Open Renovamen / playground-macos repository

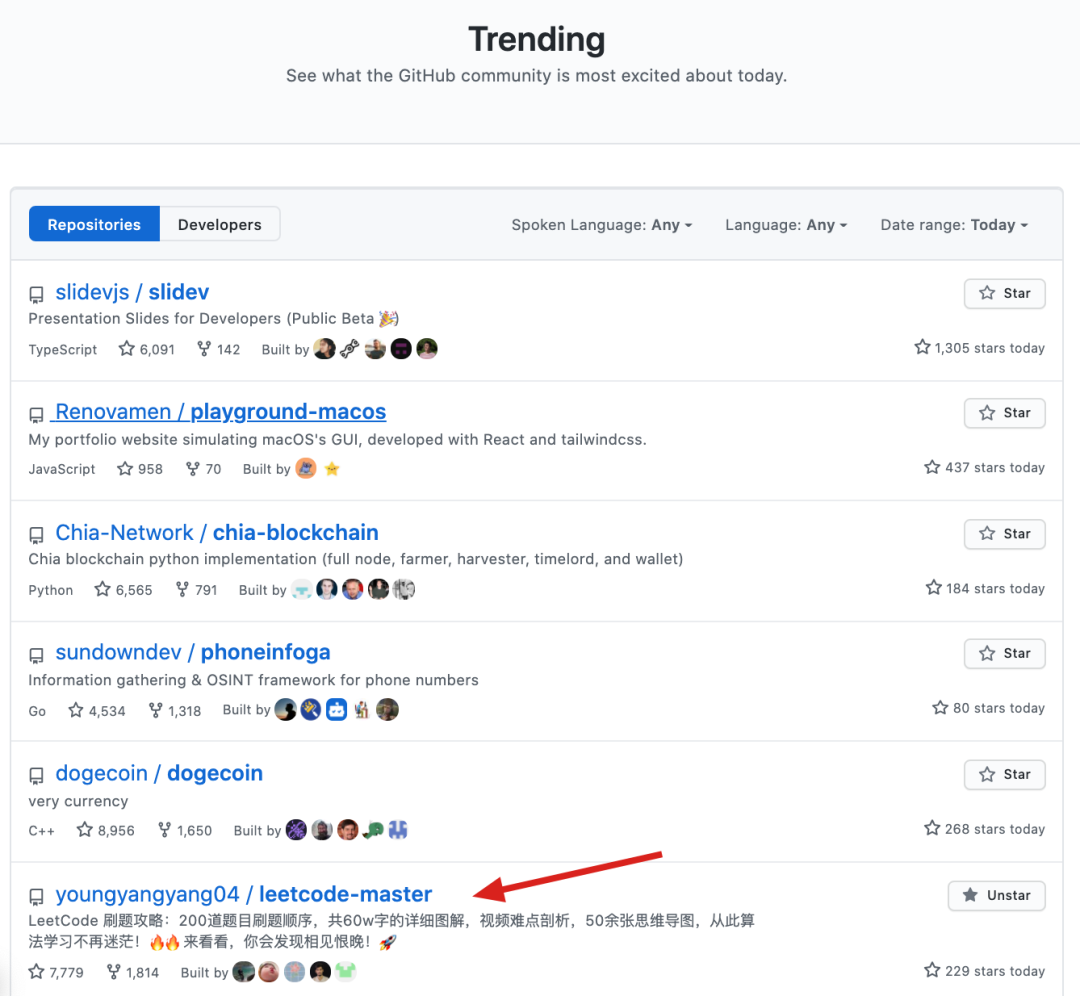220,411
